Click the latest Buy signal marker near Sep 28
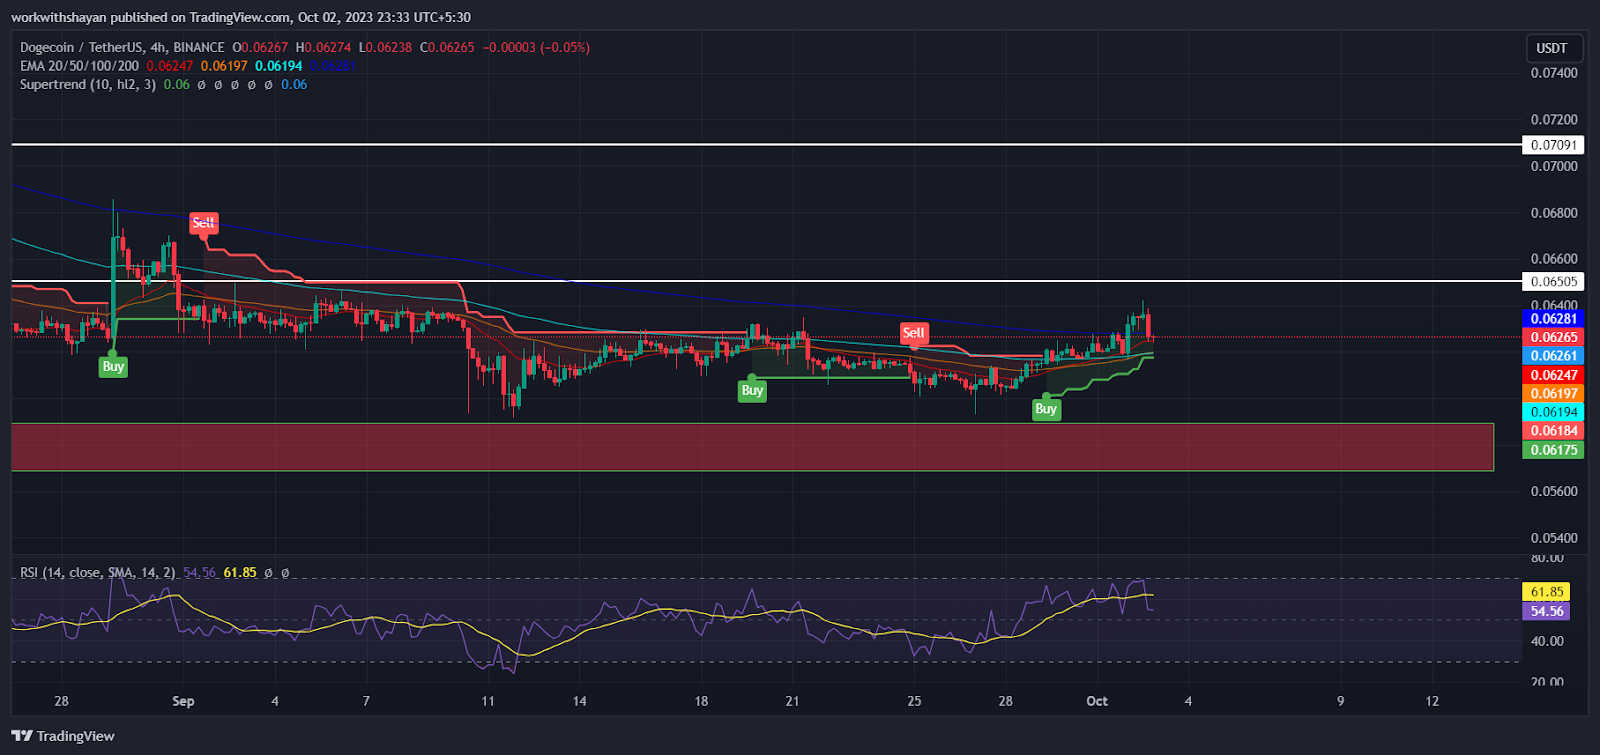This screenshot has height=755, width=1600. point(1046,409)
